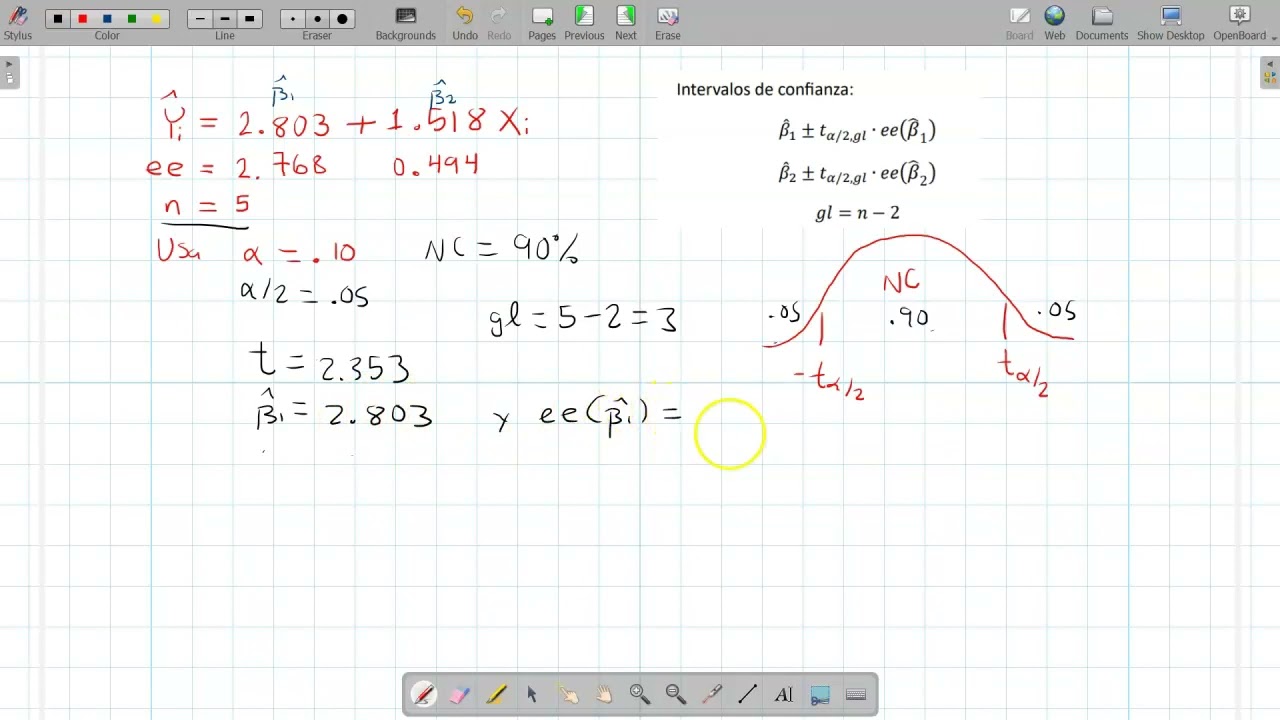Image resolution: width=1280 pixels, height=720 pixels.
Task: Select the black pen color
Action: point(58,19)
